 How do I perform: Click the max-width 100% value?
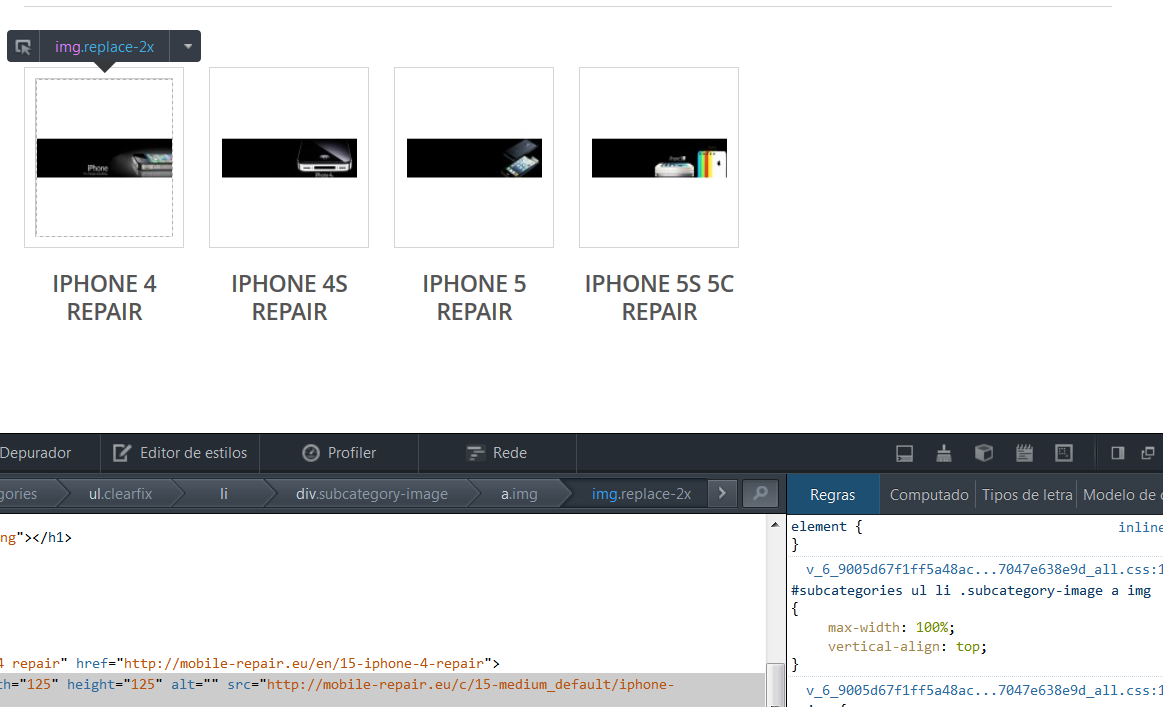tap(932, 628)
